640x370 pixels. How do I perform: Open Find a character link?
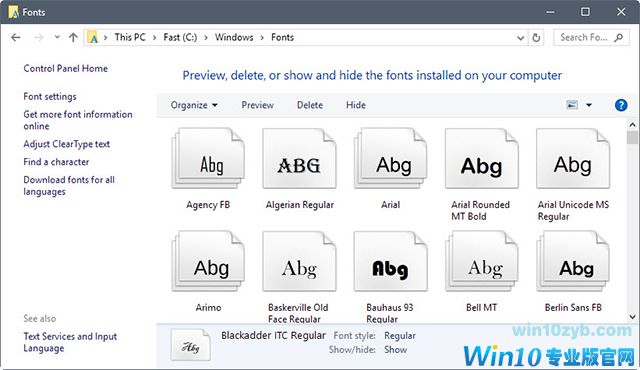[x=56, y=162]
